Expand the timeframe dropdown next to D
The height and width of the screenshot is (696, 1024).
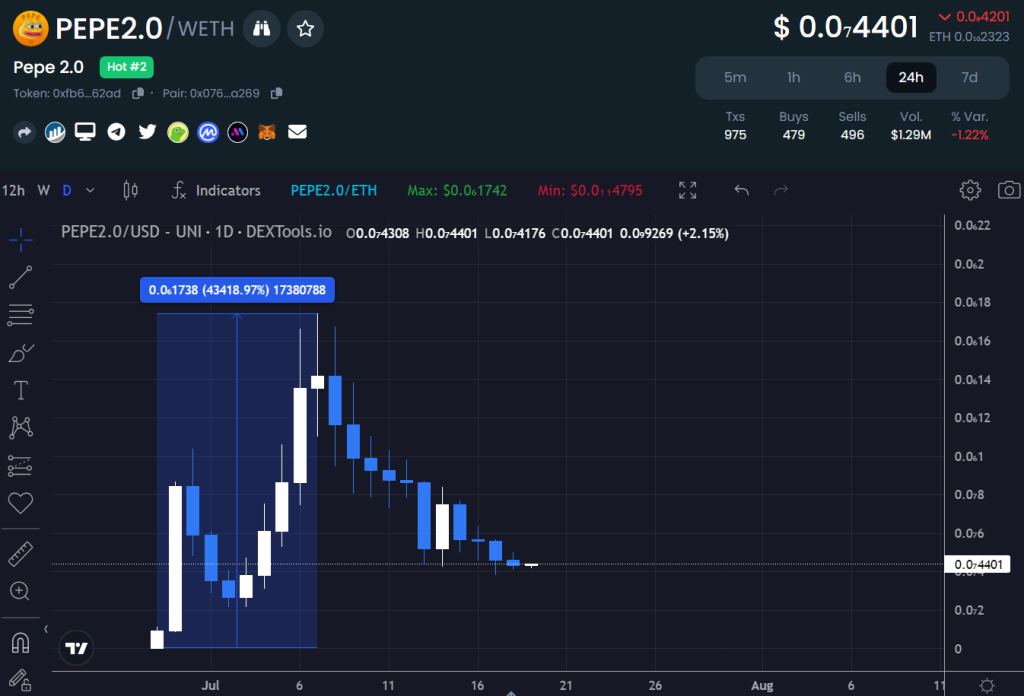(89, 189)
